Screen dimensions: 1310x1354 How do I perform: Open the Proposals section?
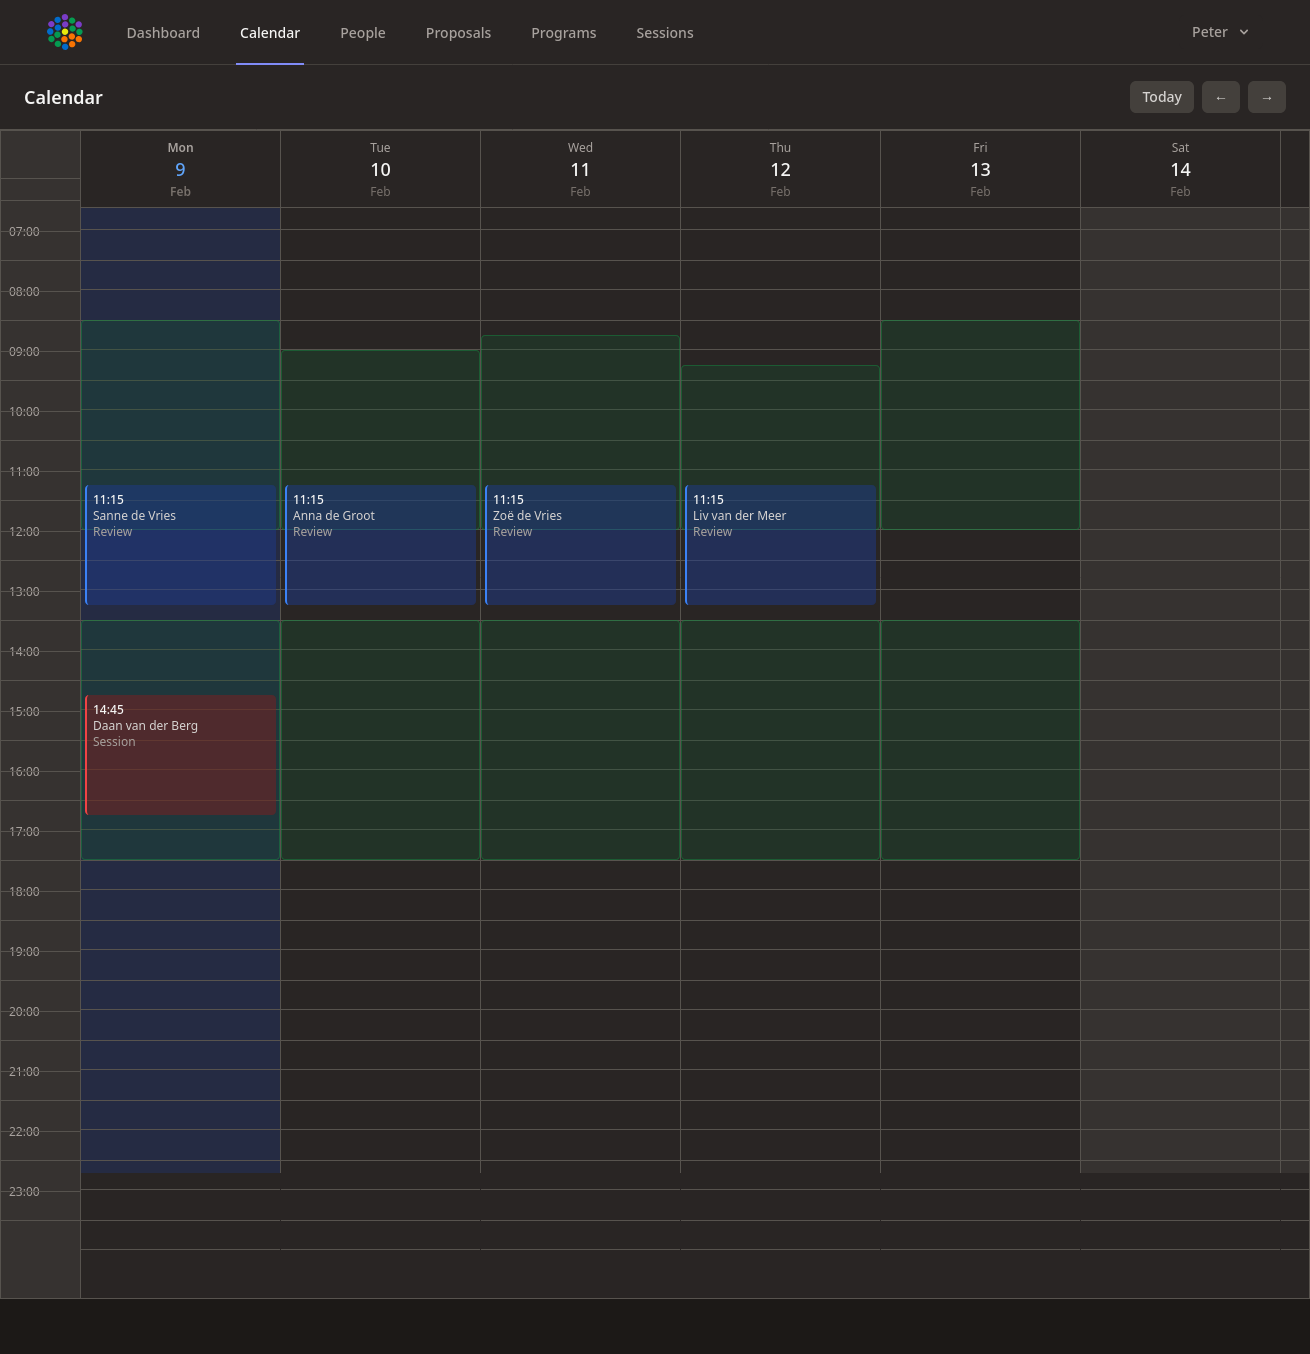pos(458,32)
